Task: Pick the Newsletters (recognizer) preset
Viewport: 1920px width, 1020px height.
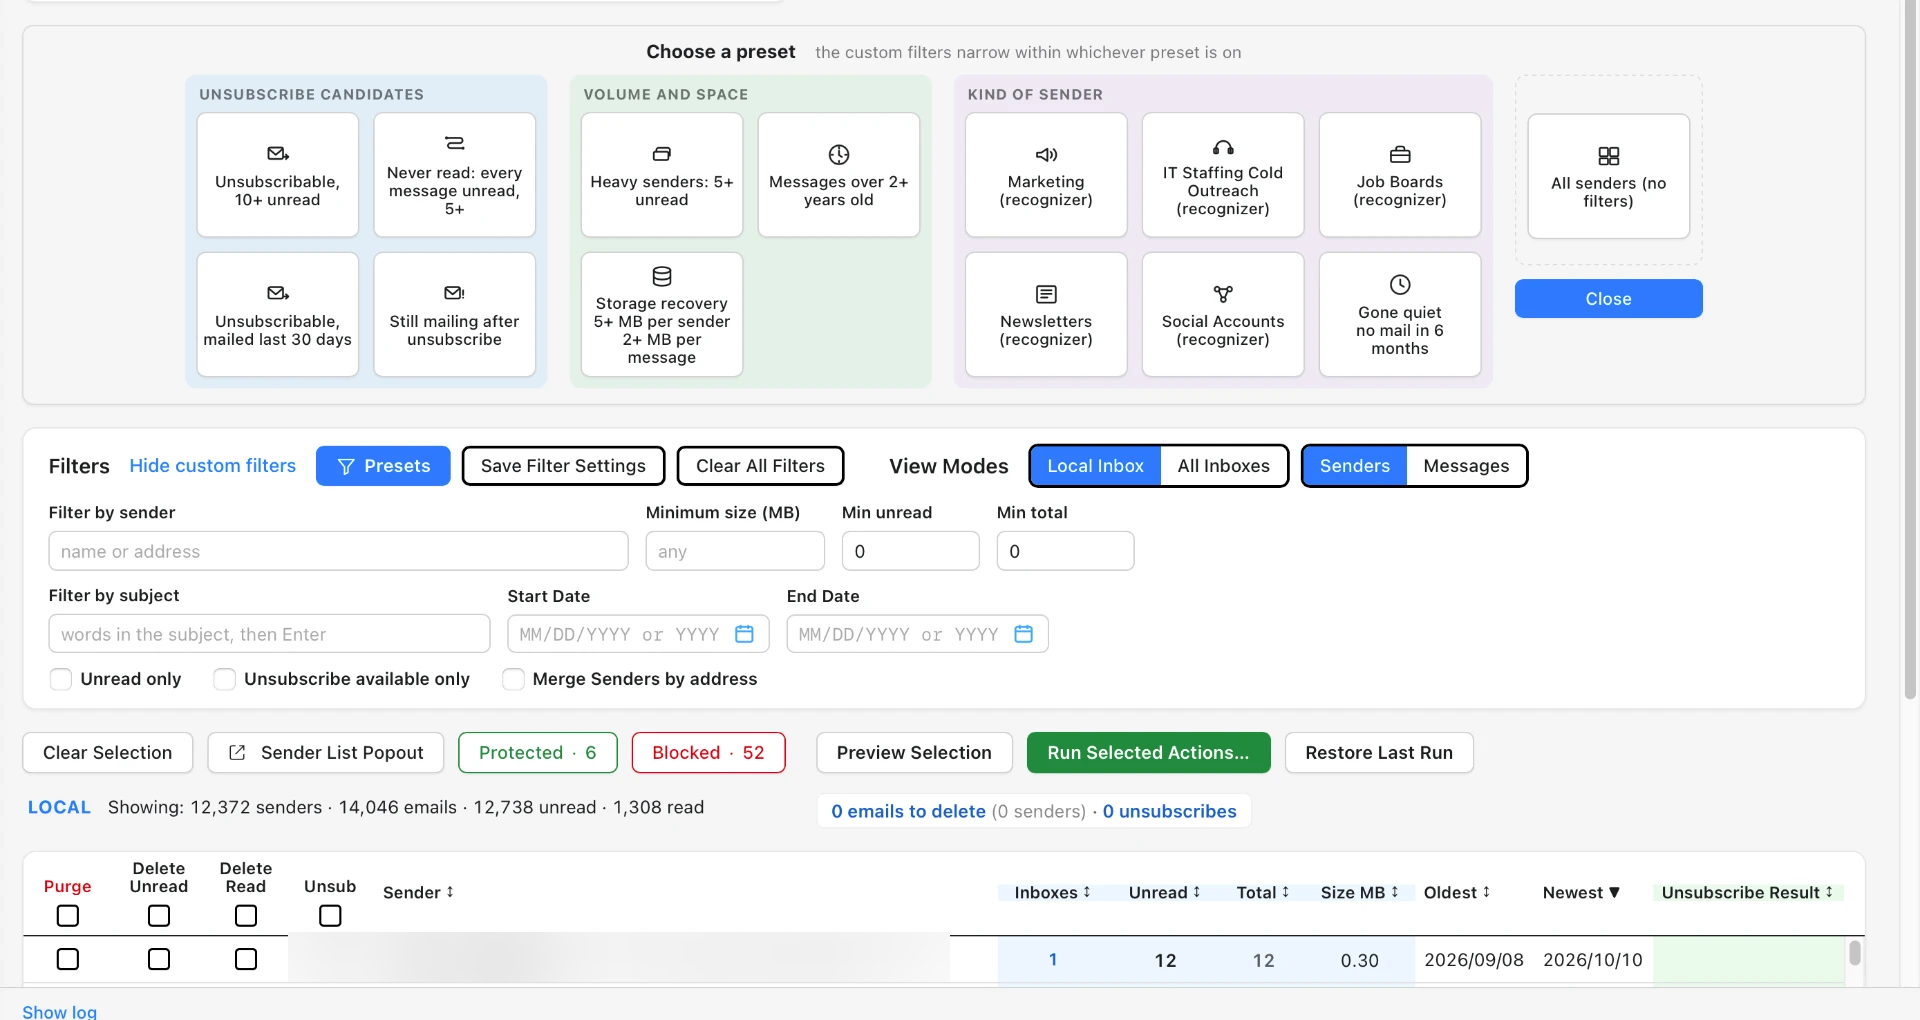Action: tap(1046, 314)
